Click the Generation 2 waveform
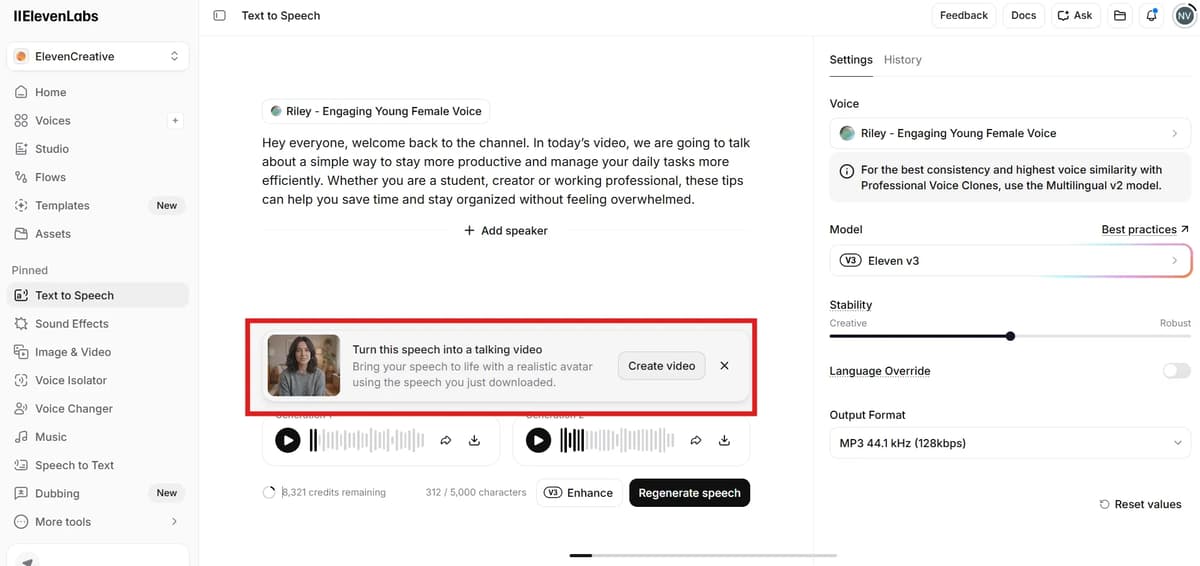 click(617, 440)
